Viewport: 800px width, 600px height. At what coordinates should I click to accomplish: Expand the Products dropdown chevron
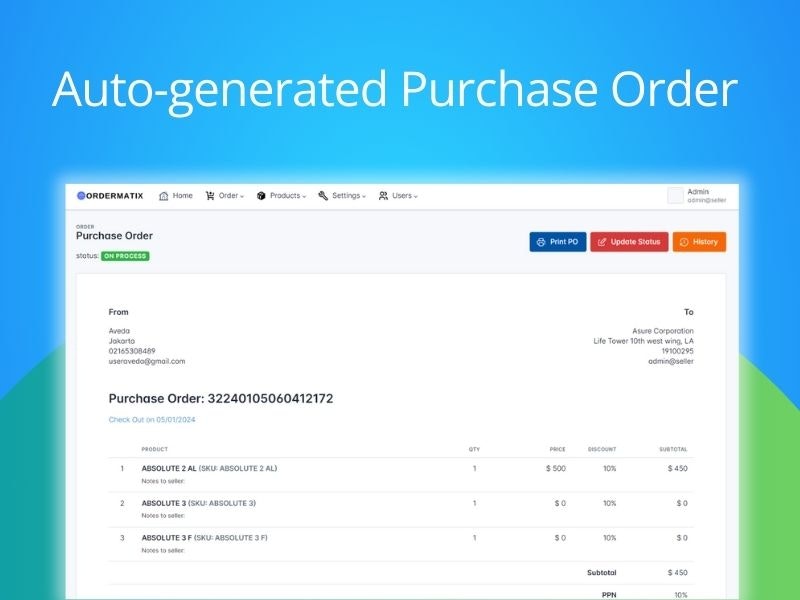pyautogui.click(x=304, y=196)
